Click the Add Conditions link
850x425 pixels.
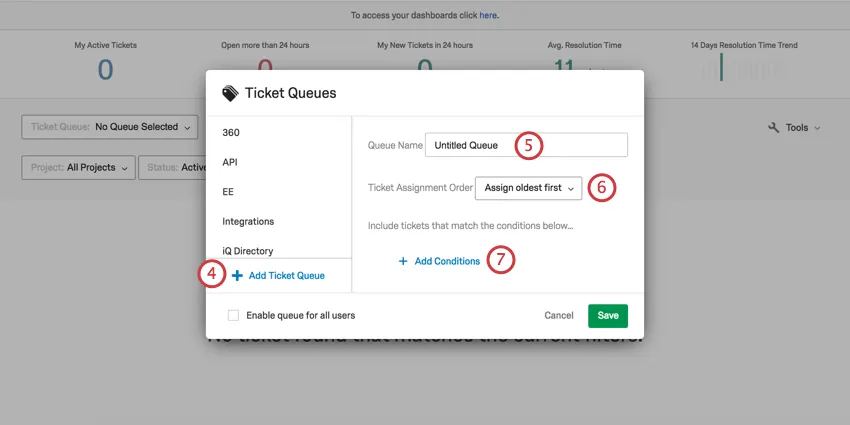click(447, 261)
